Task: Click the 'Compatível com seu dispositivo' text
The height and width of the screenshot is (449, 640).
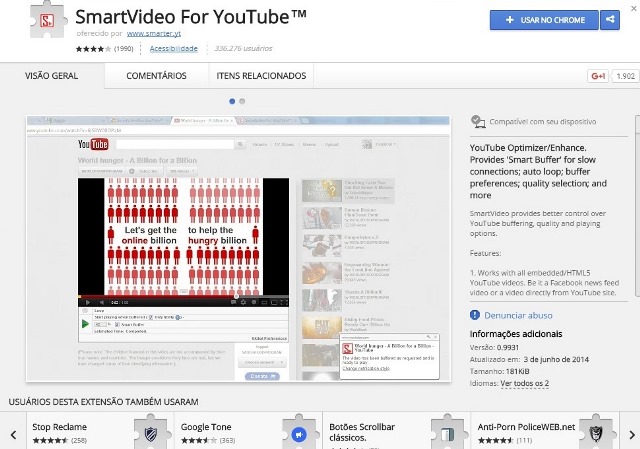Action: (543, 122)
